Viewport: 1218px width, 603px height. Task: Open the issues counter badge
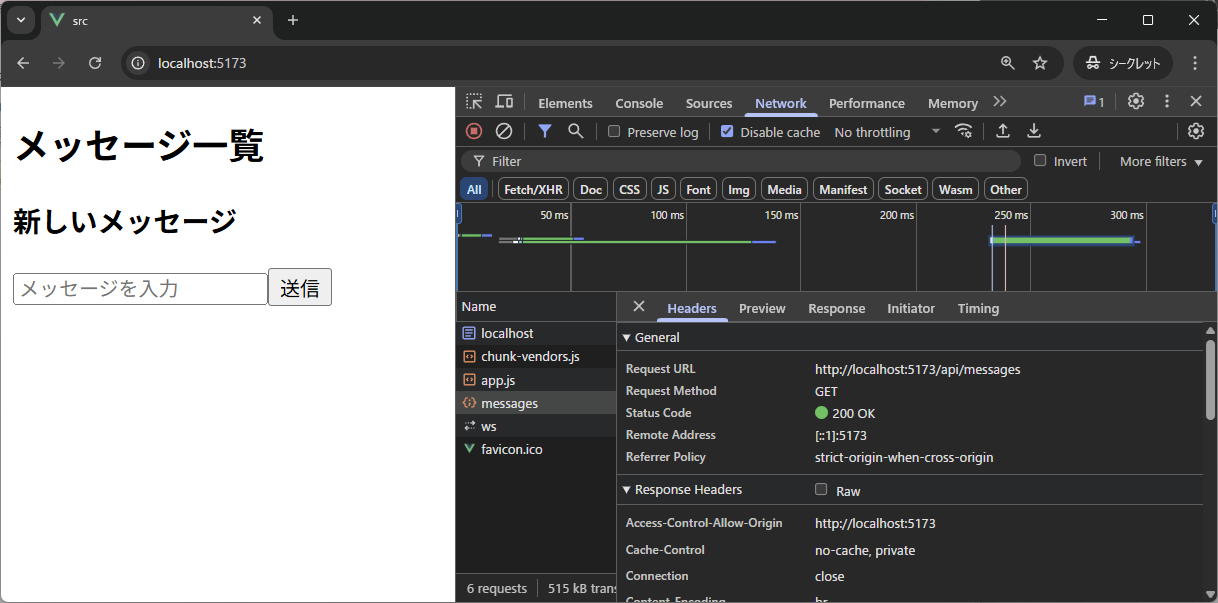point(1094,102)
